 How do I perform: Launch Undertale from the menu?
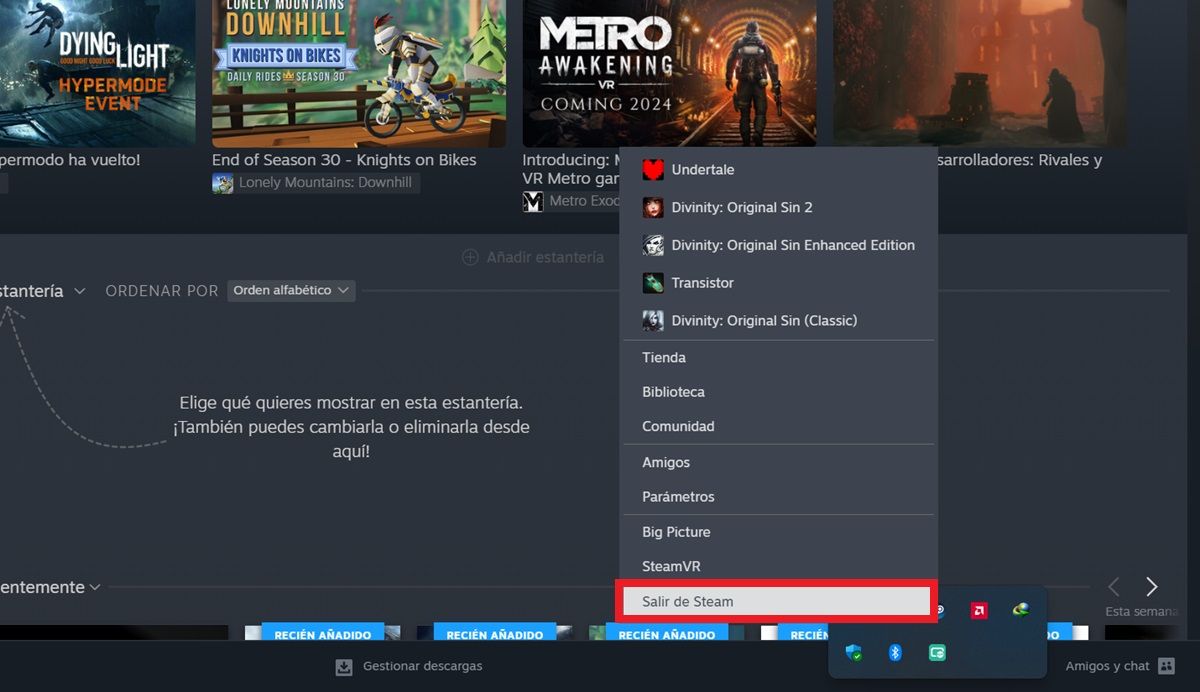[778, 170]
